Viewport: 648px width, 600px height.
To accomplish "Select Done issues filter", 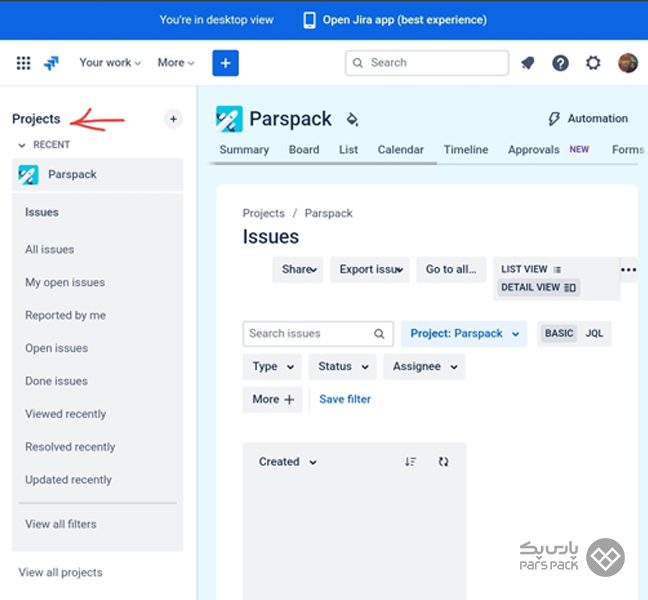I will pos(56,381).
